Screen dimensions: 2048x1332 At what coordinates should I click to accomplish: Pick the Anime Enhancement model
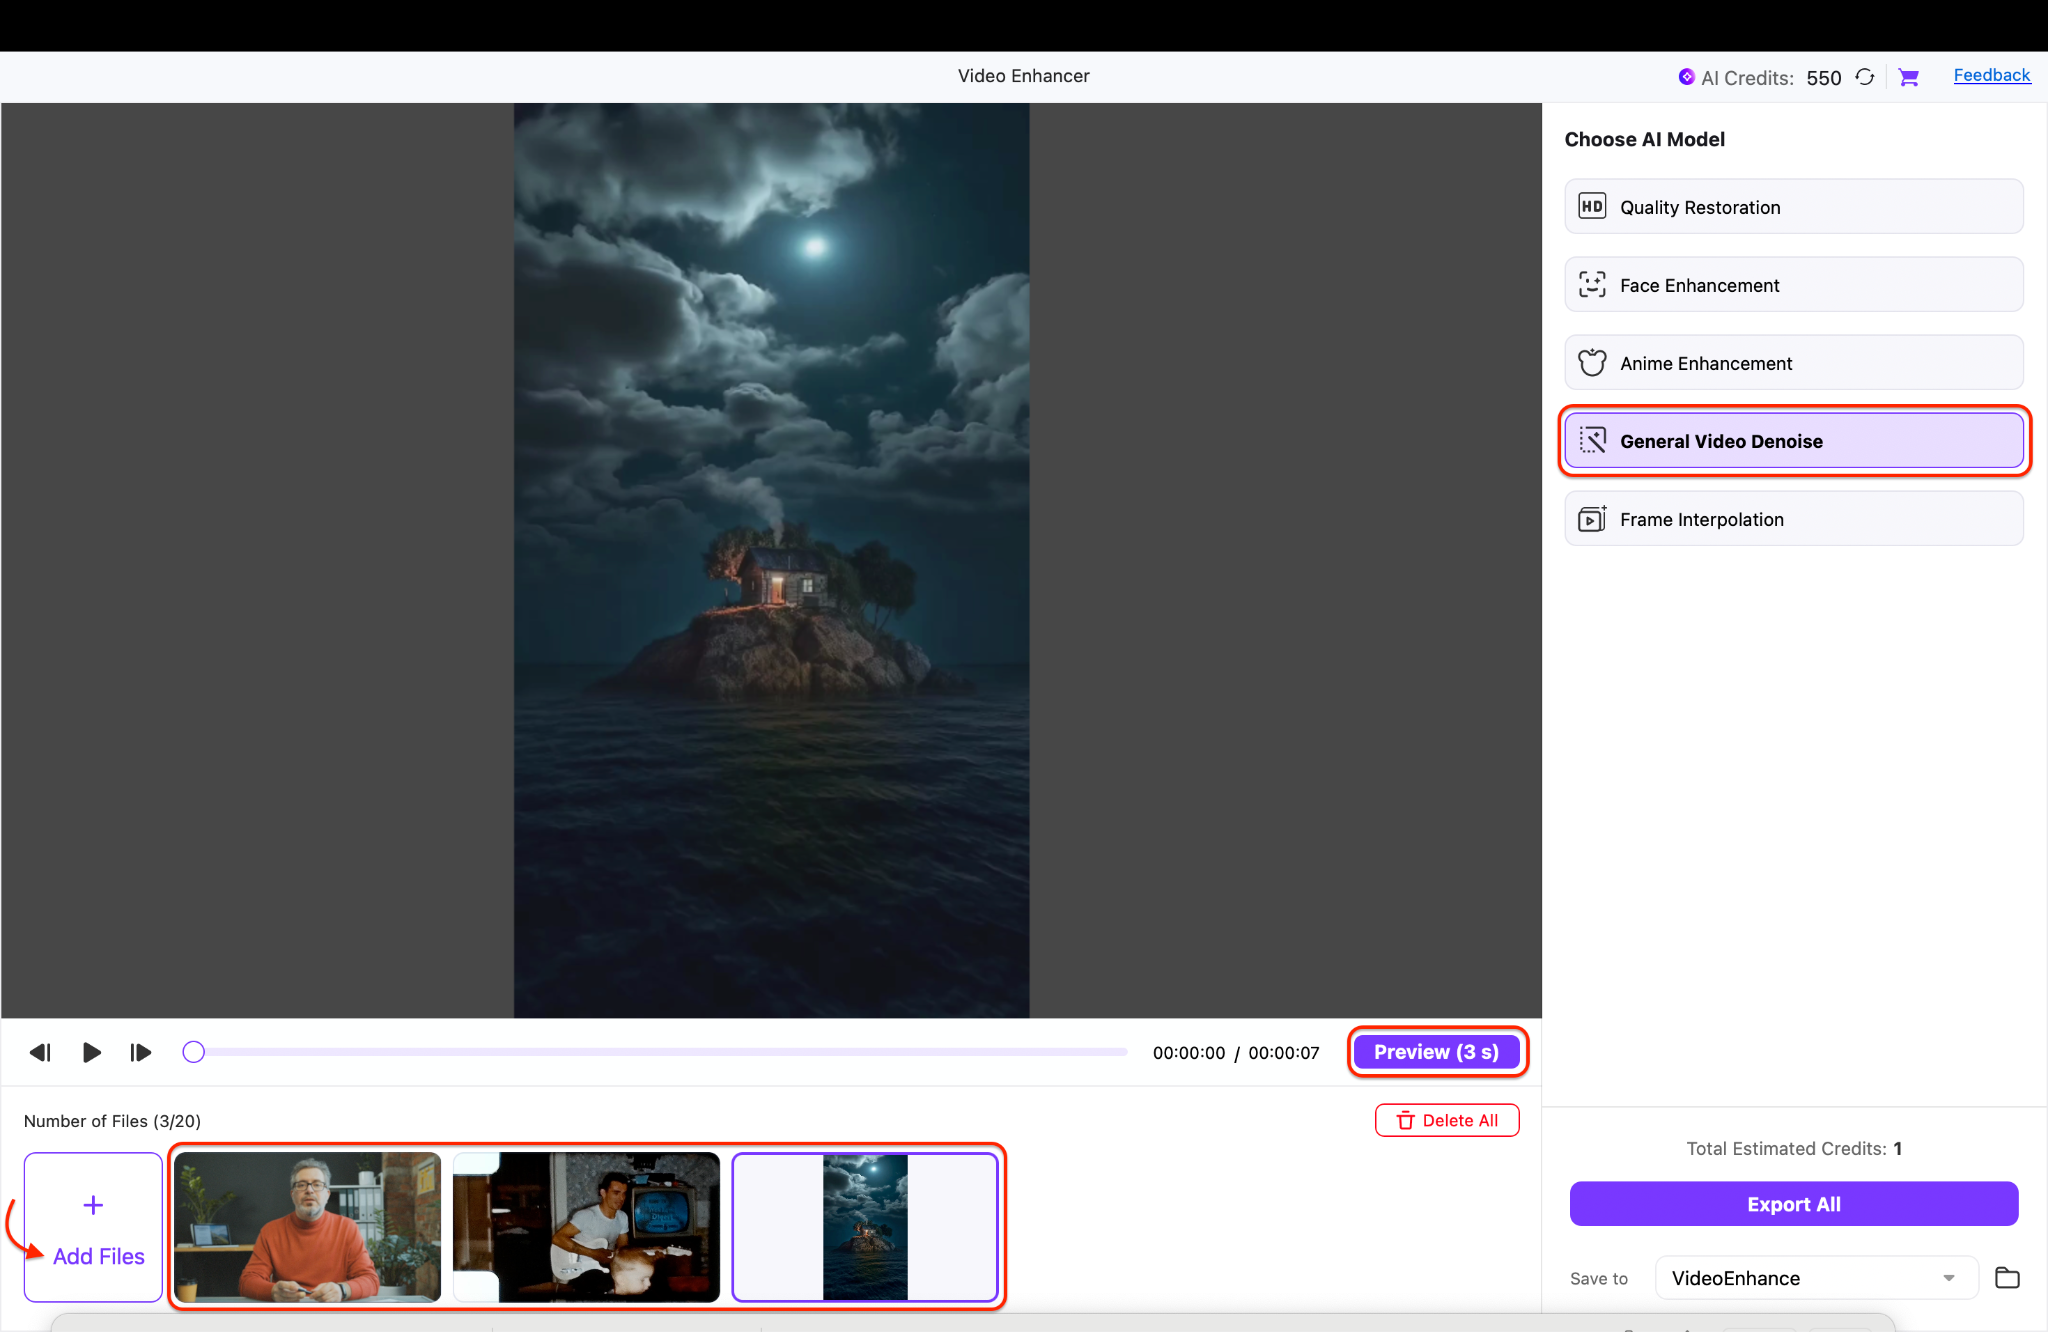coord(1793,363)
